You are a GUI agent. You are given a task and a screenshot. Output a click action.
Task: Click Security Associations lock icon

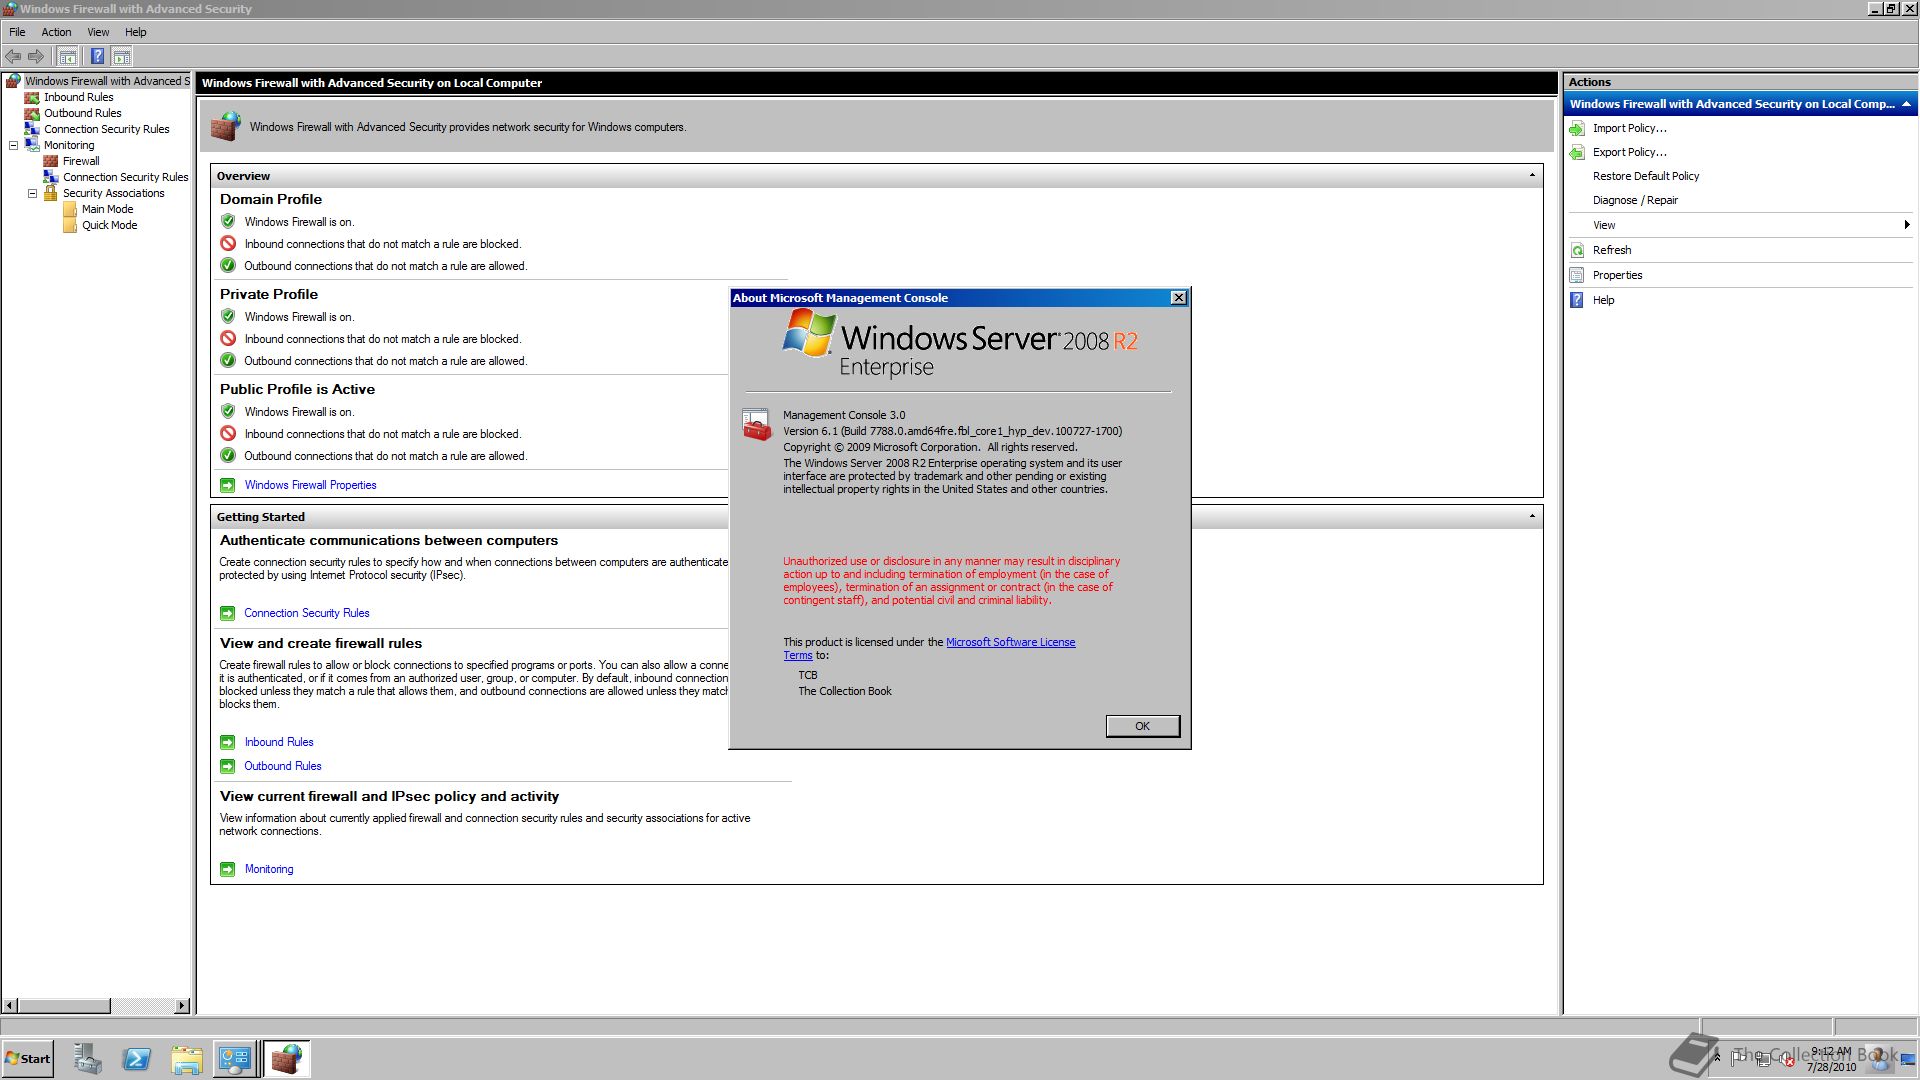pos(51,193)
